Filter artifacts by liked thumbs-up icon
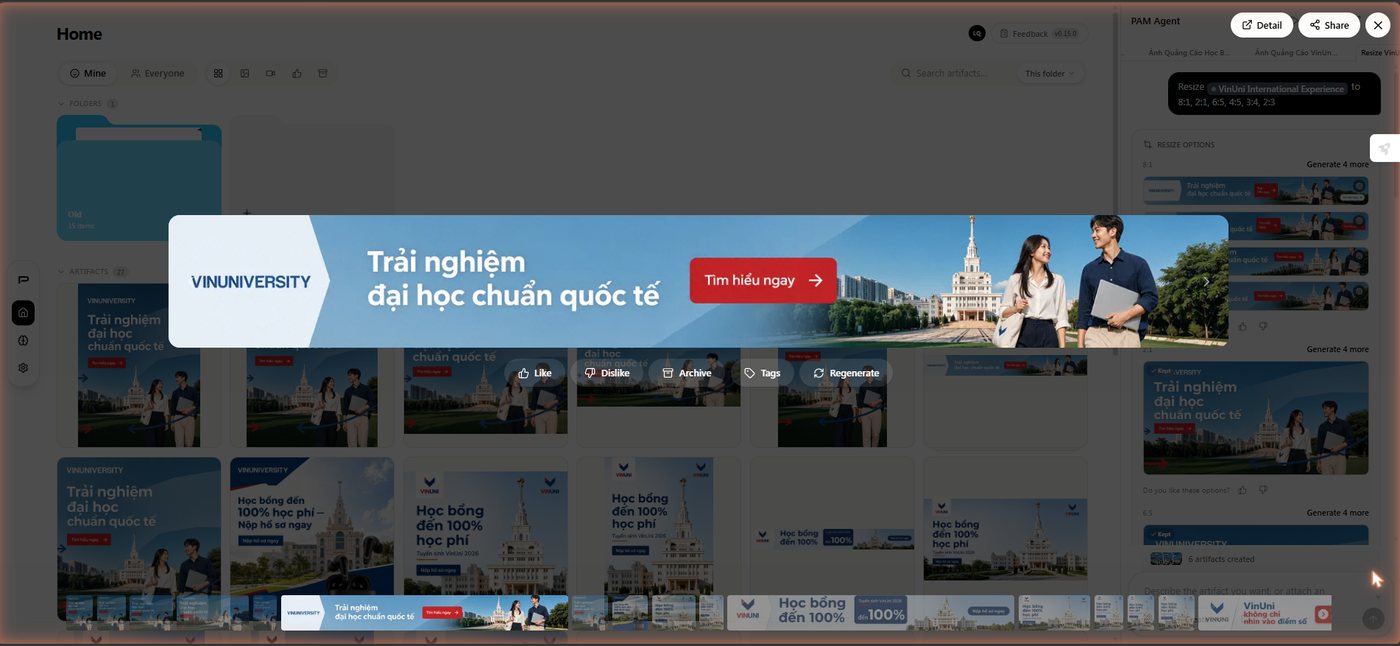The width and height of the screenshot is (1400, 646). [297, 73]
